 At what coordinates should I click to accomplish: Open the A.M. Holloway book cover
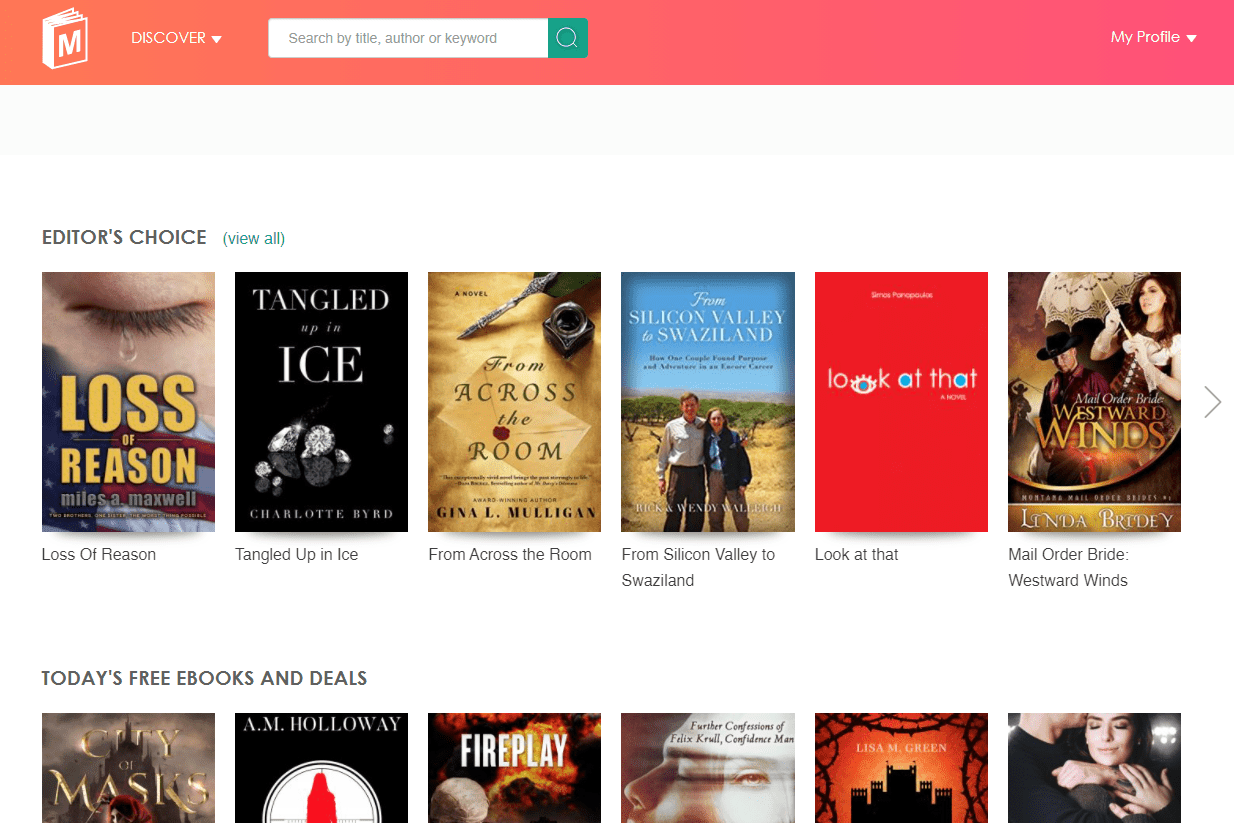tap(321, 768)
